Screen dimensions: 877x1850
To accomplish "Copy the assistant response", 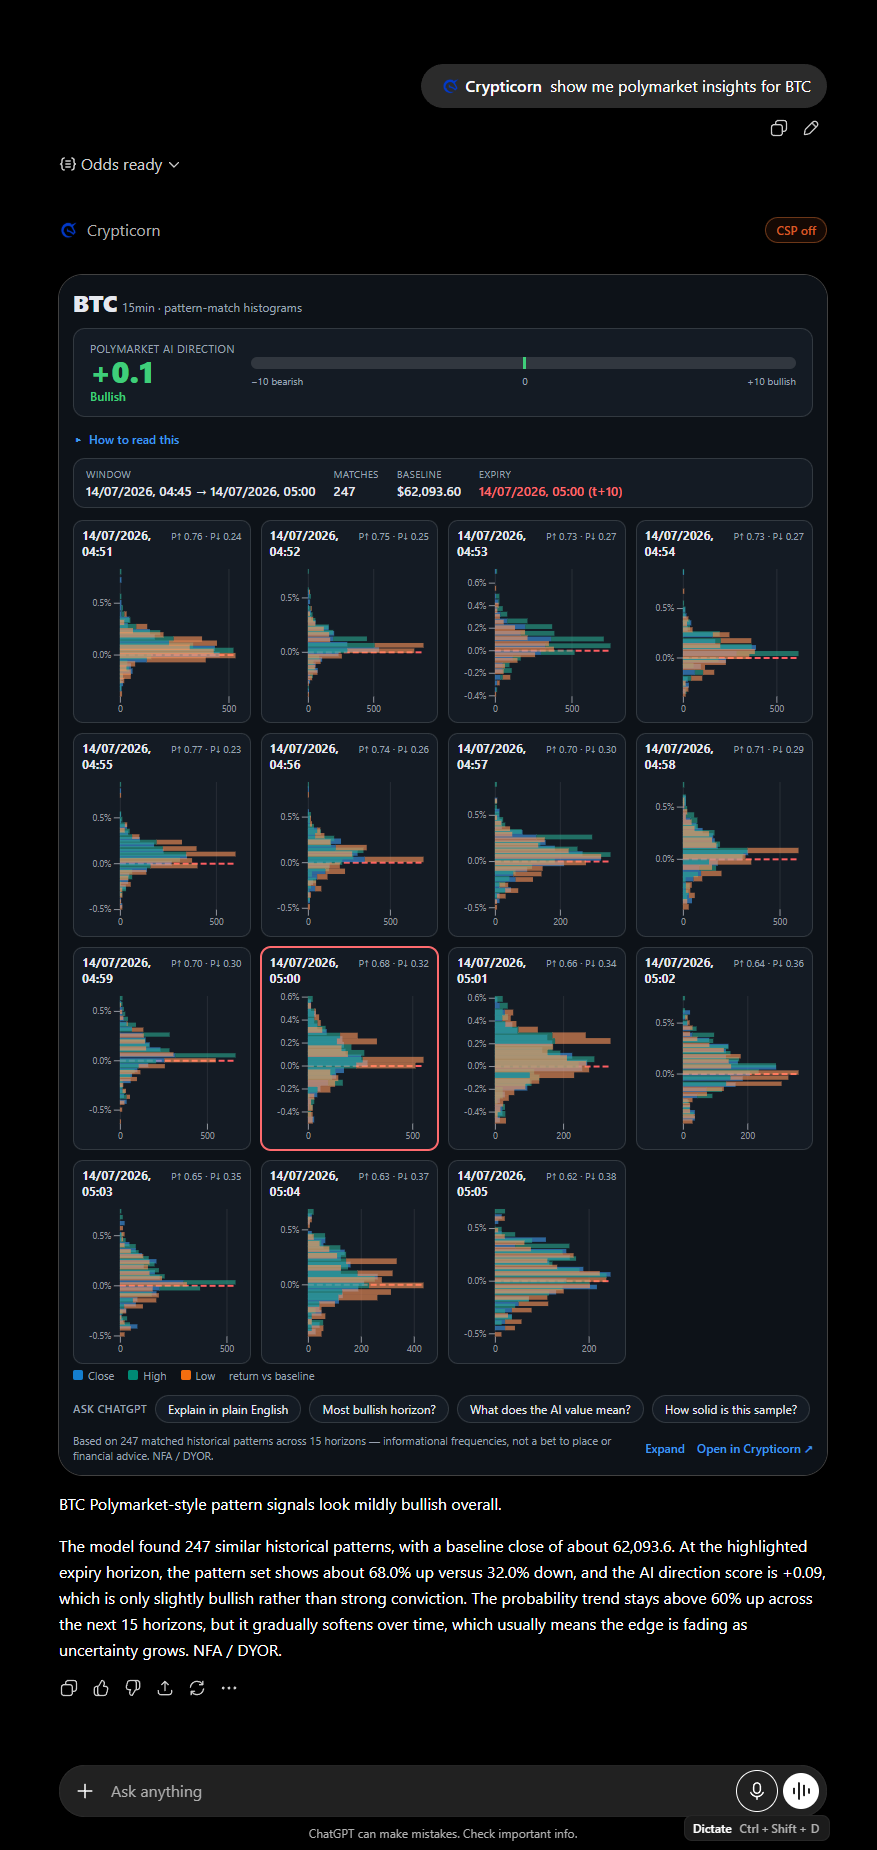I will coord(69,1688).
